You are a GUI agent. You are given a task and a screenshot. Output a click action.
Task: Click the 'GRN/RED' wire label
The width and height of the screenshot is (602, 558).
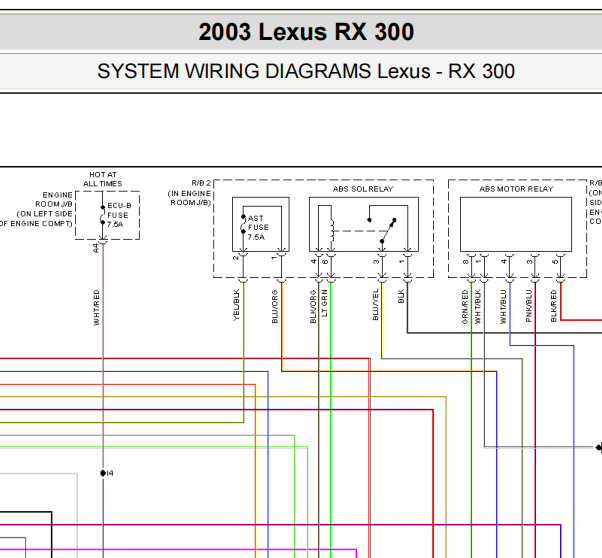coord(465,307)
